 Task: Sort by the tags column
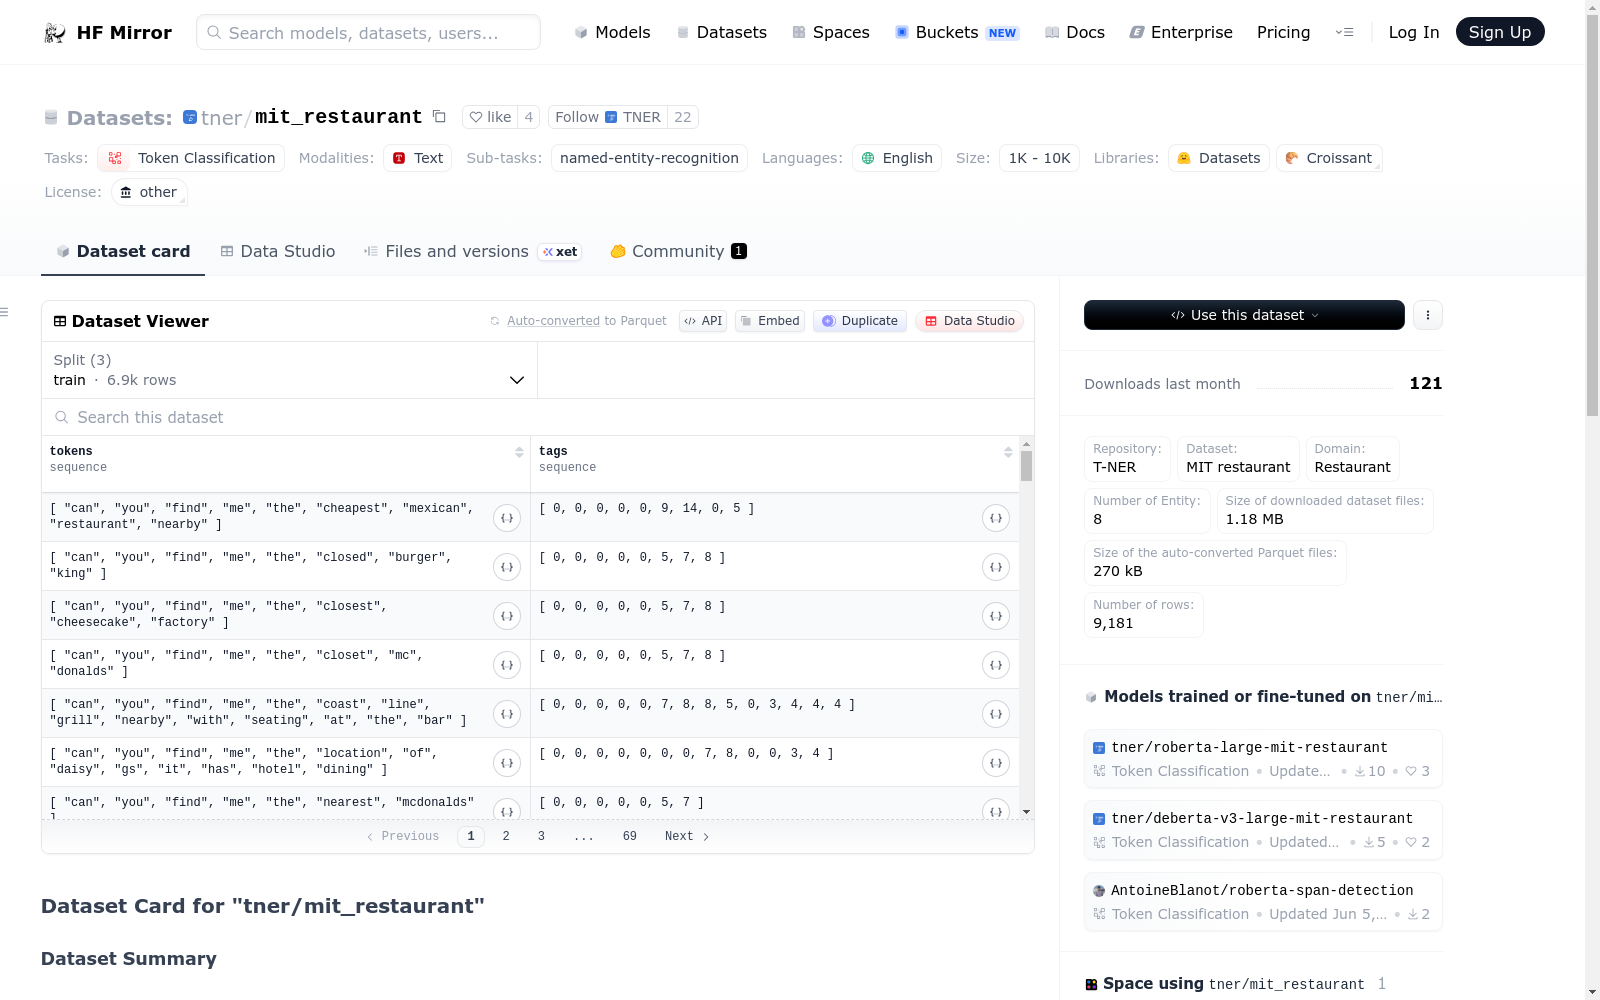[x=1008, y=452]
